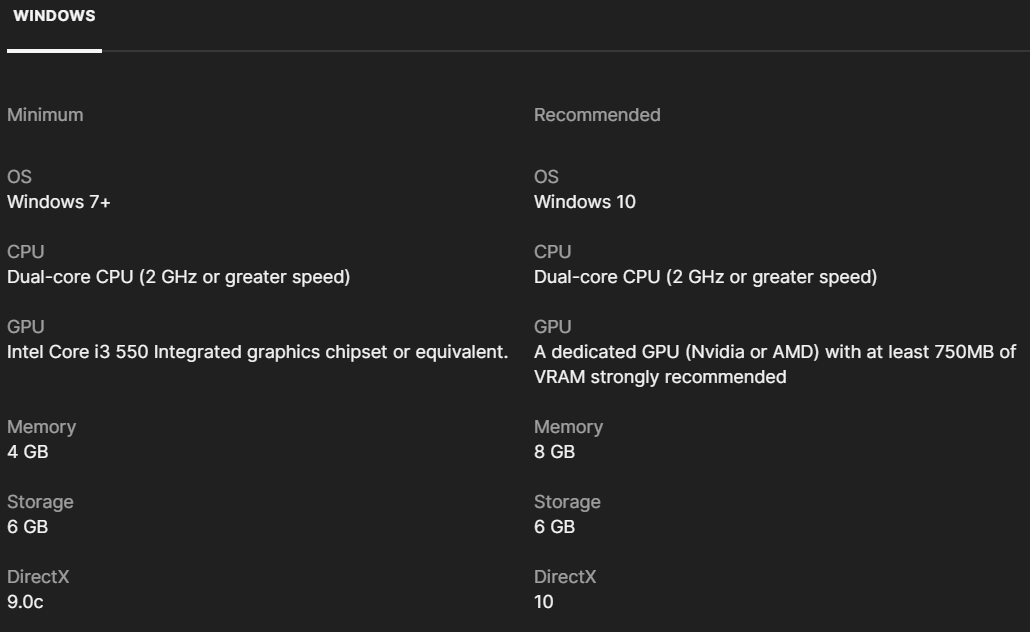
Task: Select the WINDOWS tab
Action: [54, 17]
